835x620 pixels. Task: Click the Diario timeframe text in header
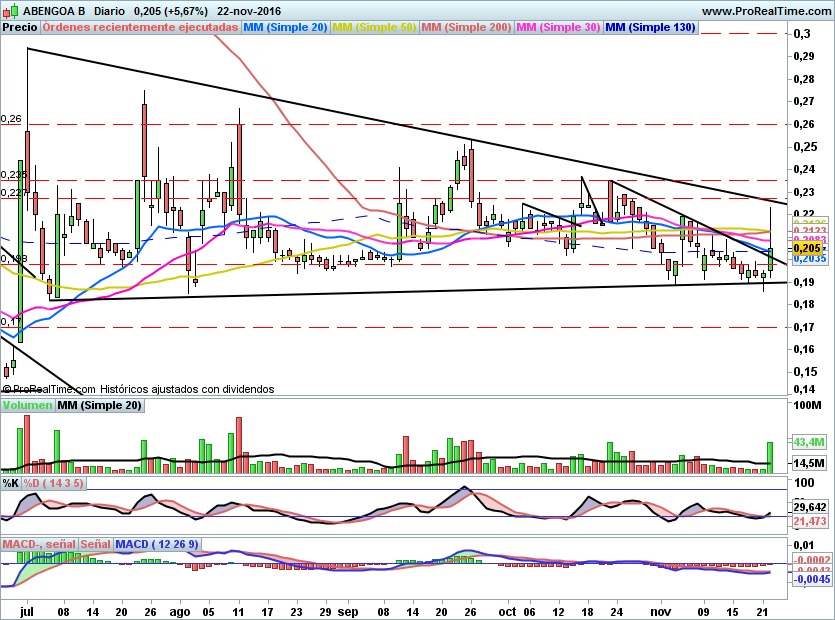[110, 10]
